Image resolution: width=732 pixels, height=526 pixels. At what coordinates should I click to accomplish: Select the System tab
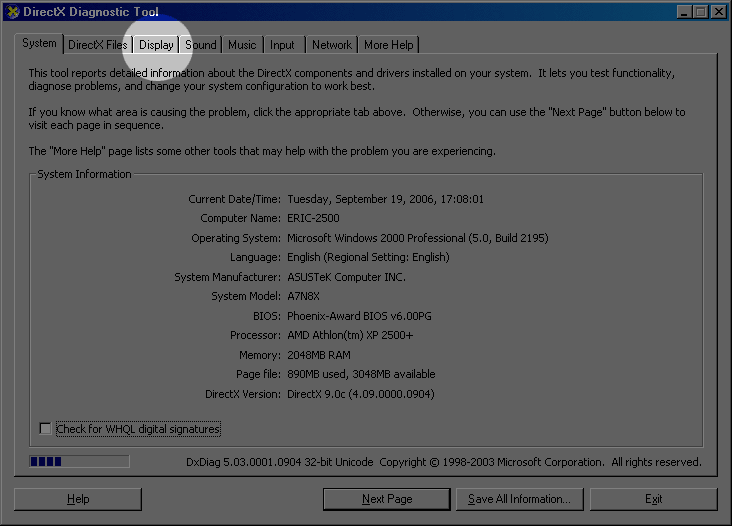(39, 43)
